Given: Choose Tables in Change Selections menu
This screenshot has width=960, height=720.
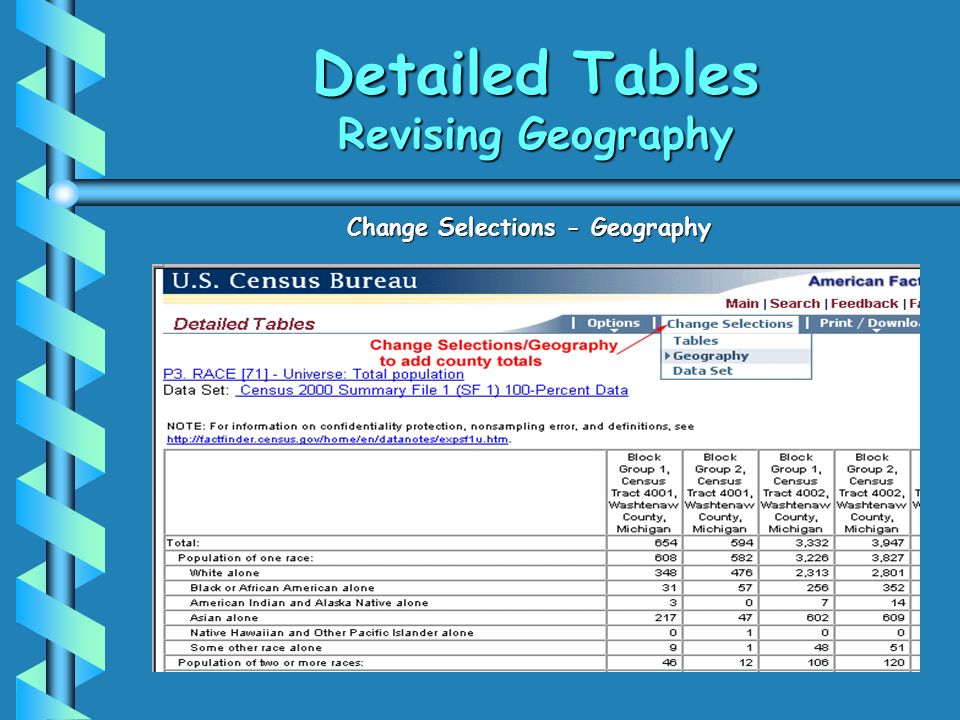Looking at the screenshot, I should tap(696, 341).
